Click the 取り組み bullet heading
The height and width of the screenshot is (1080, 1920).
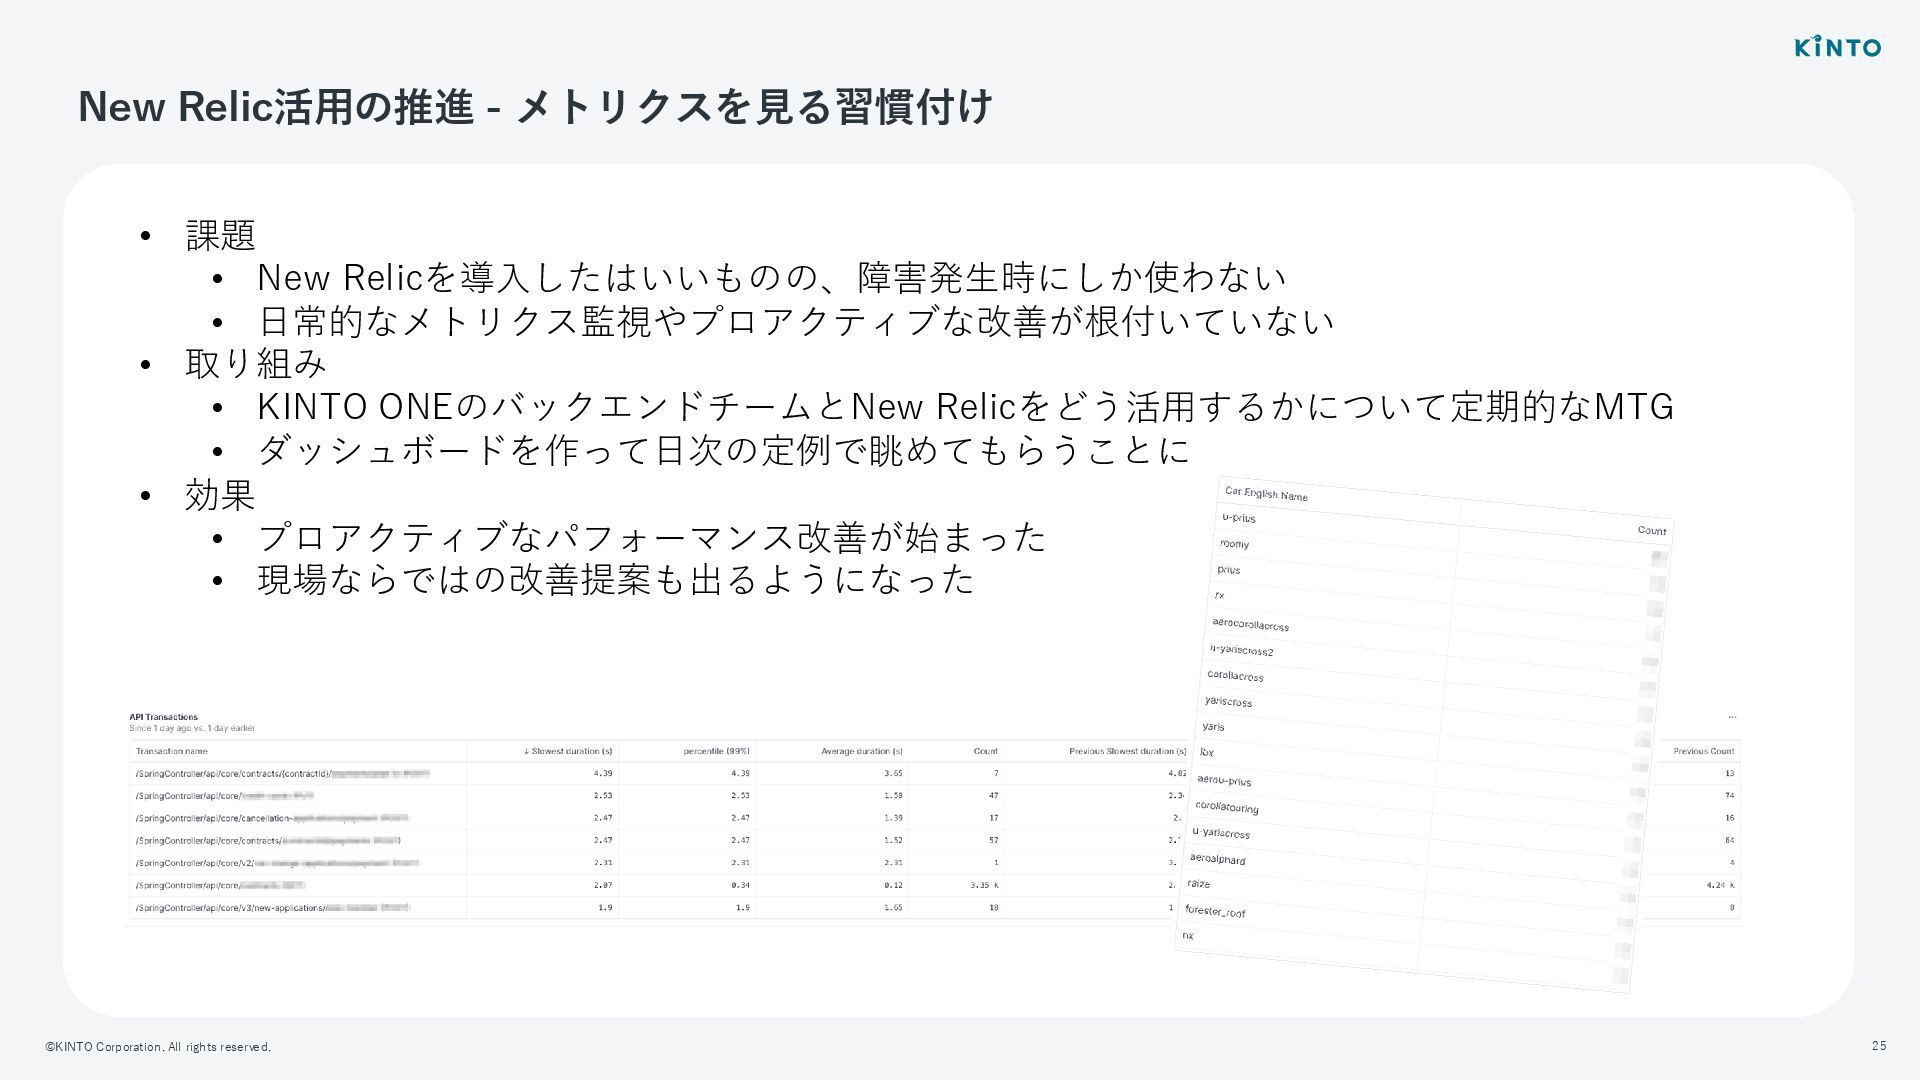tap(256, 363)
